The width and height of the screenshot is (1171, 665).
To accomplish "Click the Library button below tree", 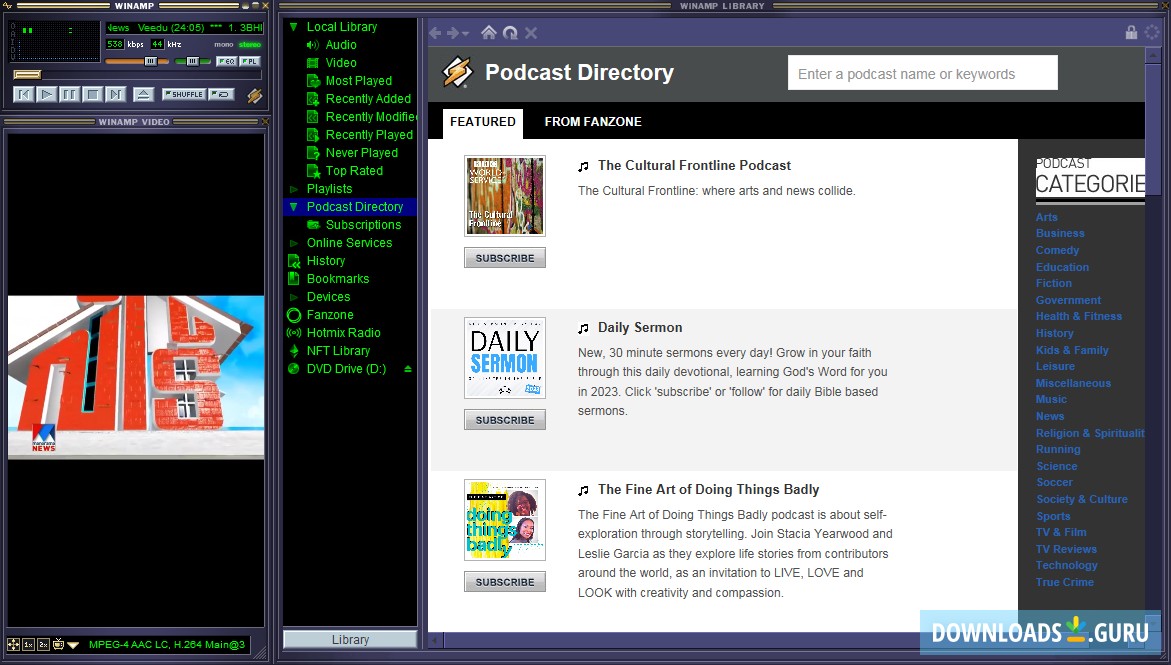I will pyautogui.click(x=350, y=640).
